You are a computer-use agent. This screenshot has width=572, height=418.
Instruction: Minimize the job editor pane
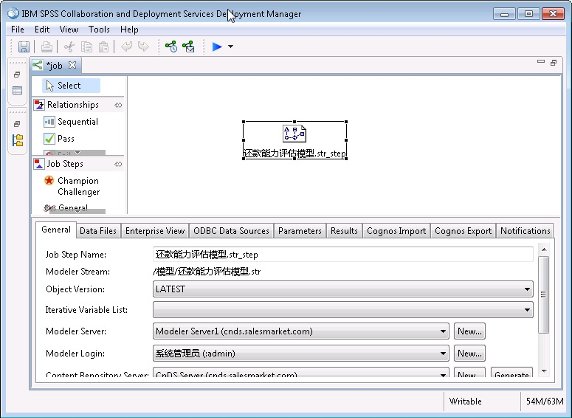(541, 62)
